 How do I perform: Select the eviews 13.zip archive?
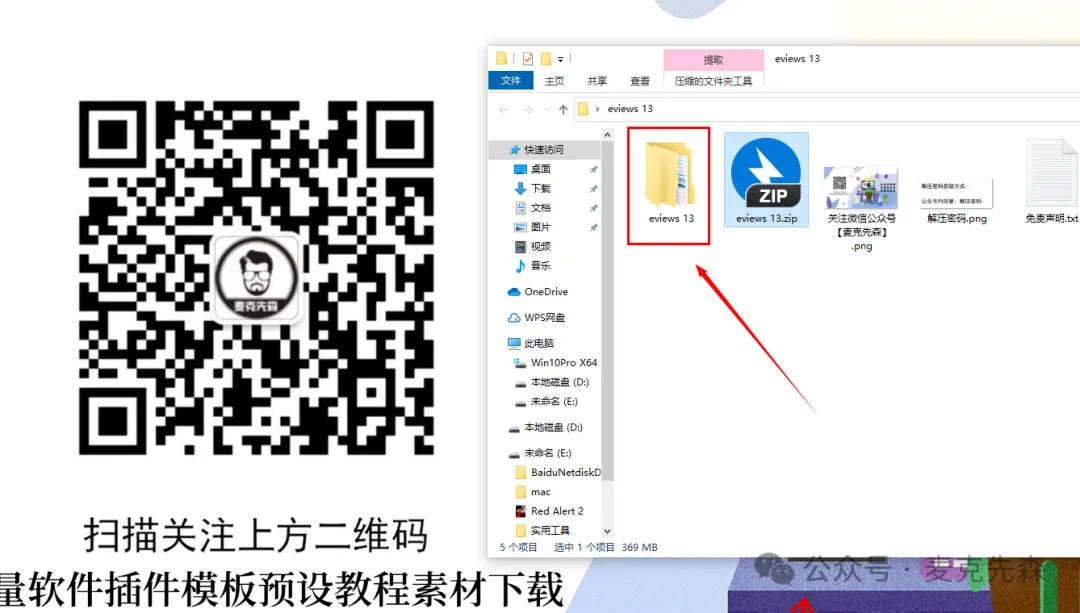click(766, 180)
